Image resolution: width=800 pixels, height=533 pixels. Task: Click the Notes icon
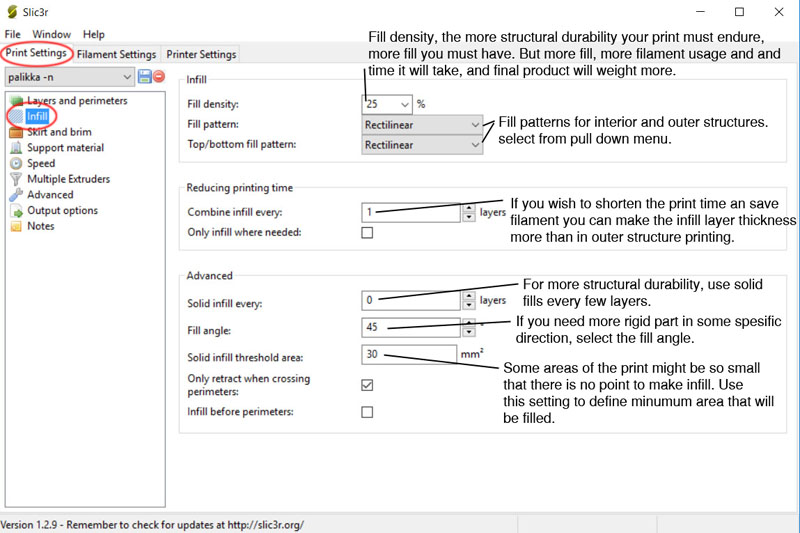pos(16,226)
